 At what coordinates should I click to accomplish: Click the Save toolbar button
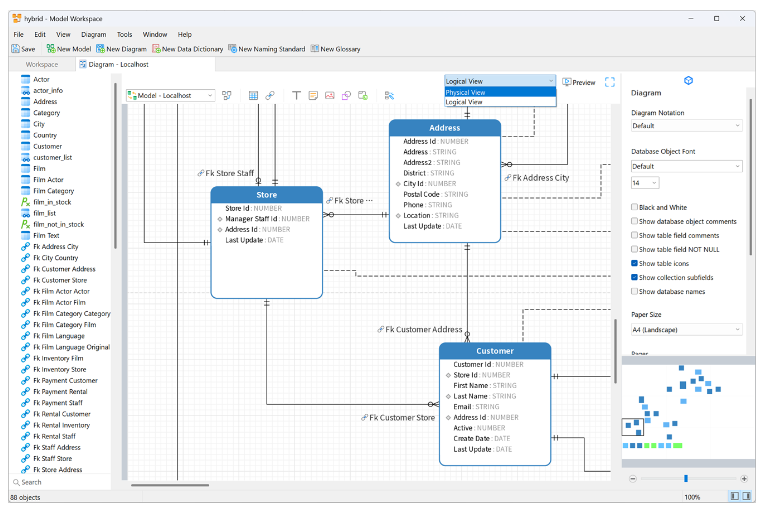23,49
